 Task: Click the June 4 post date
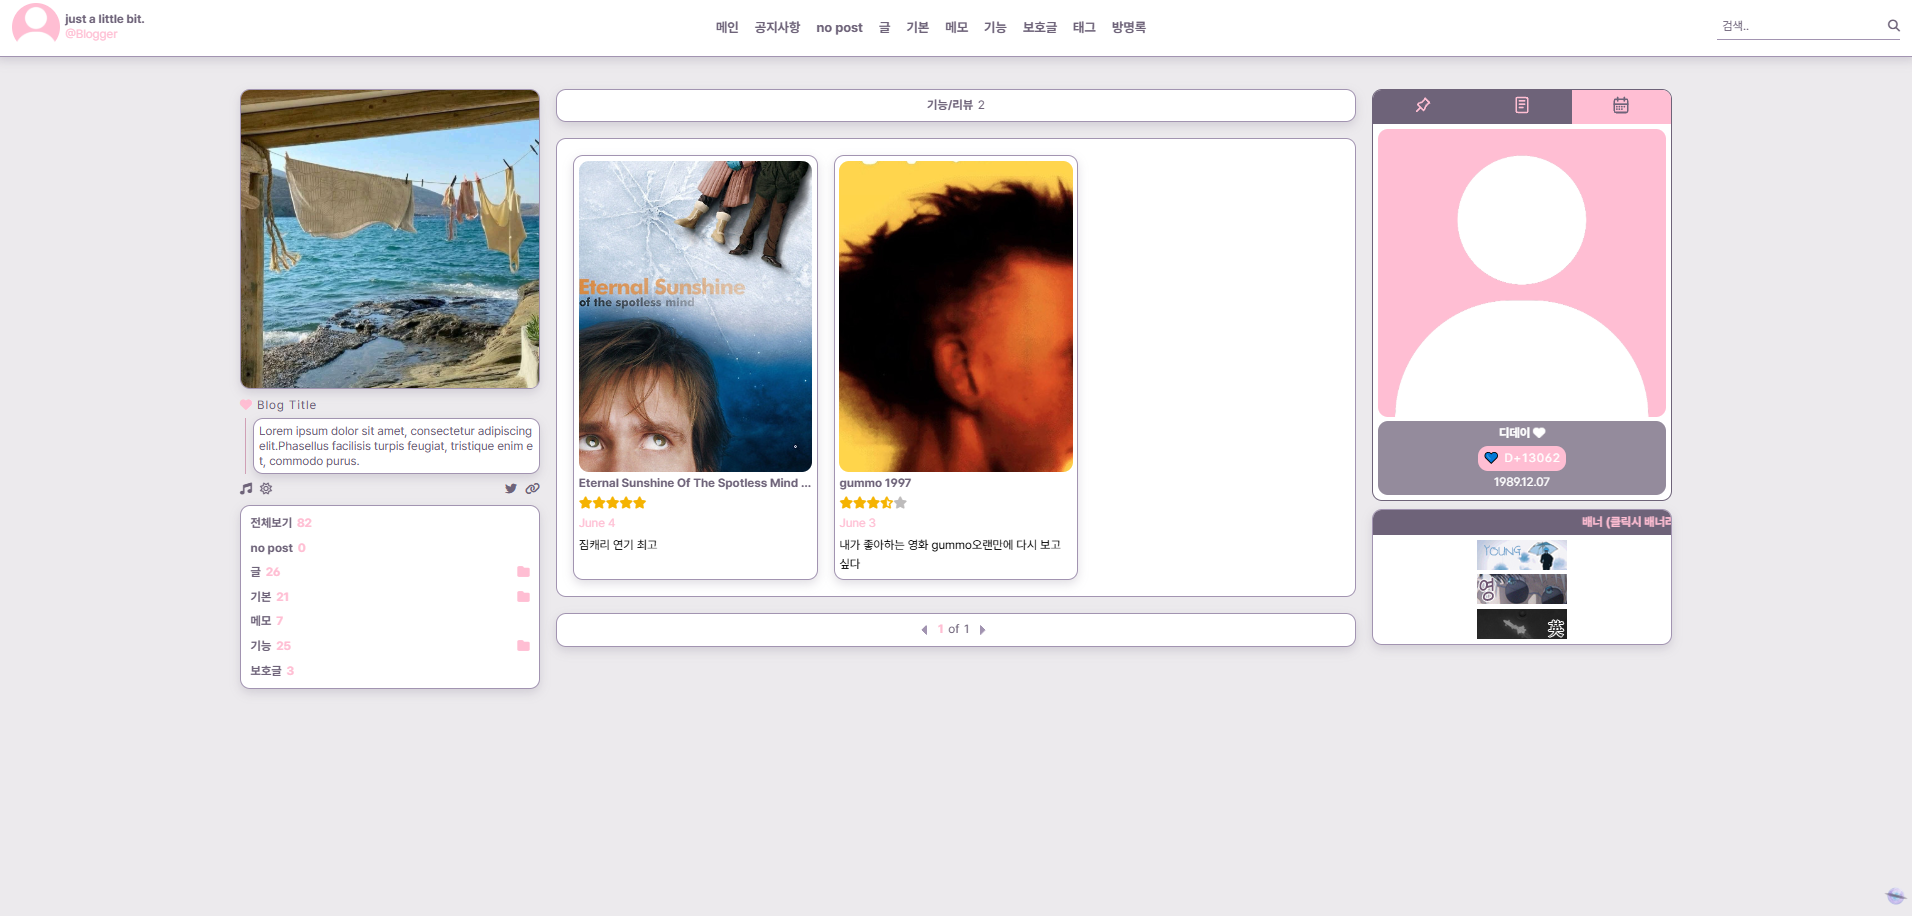597,523
